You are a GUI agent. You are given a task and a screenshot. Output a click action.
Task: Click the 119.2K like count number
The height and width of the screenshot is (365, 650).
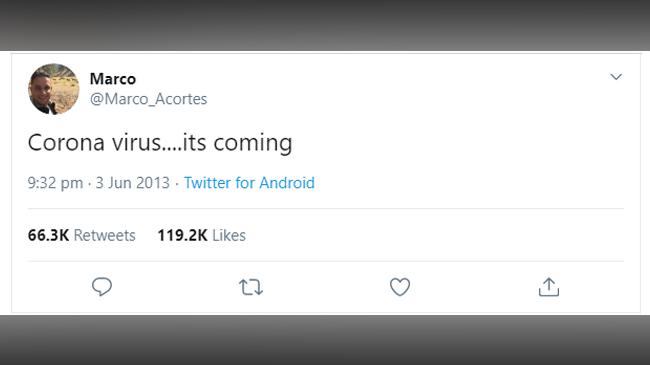pyautogui.click(x=182, y=235)
